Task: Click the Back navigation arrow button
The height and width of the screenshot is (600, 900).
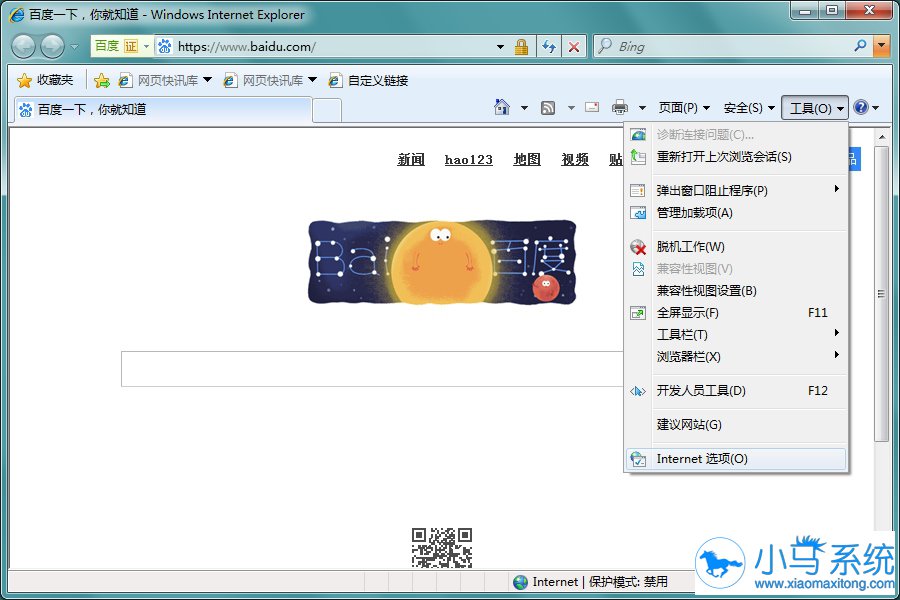Action: pyautogui.click(x=24, y=47)
